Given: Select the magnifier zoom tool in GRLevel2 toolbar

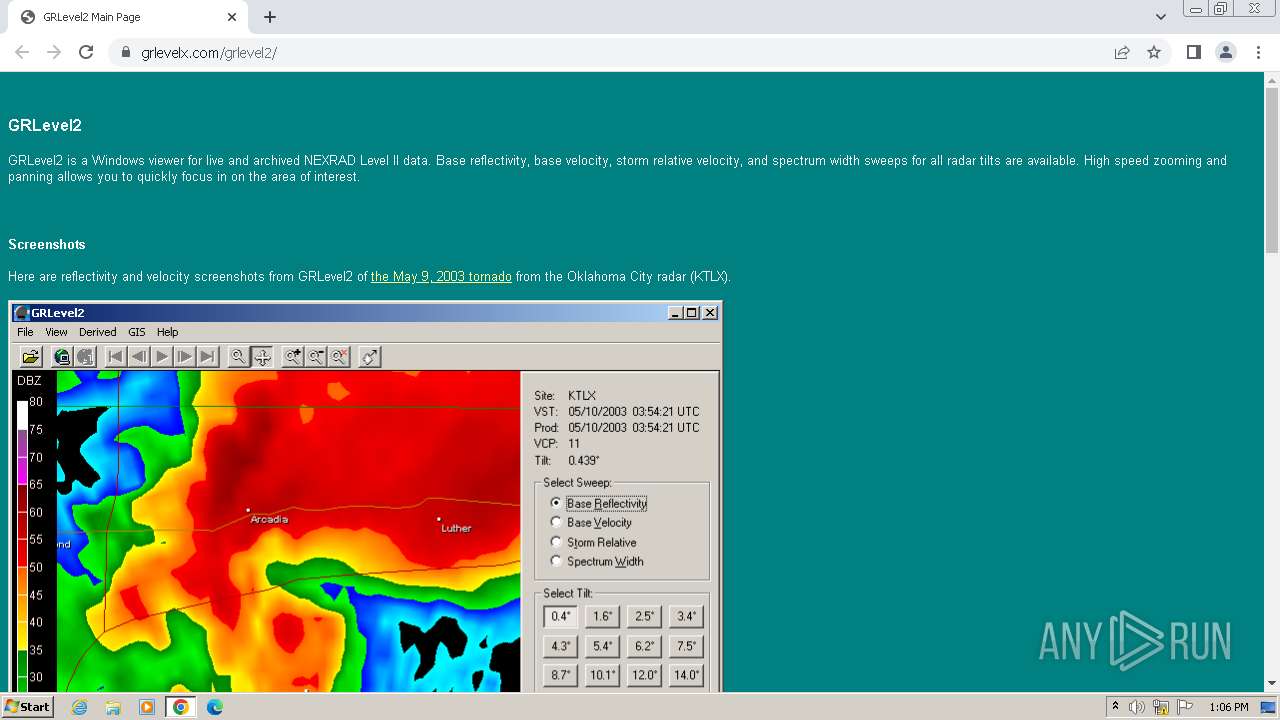Looking at the screenshot, I should coord(238,357).
